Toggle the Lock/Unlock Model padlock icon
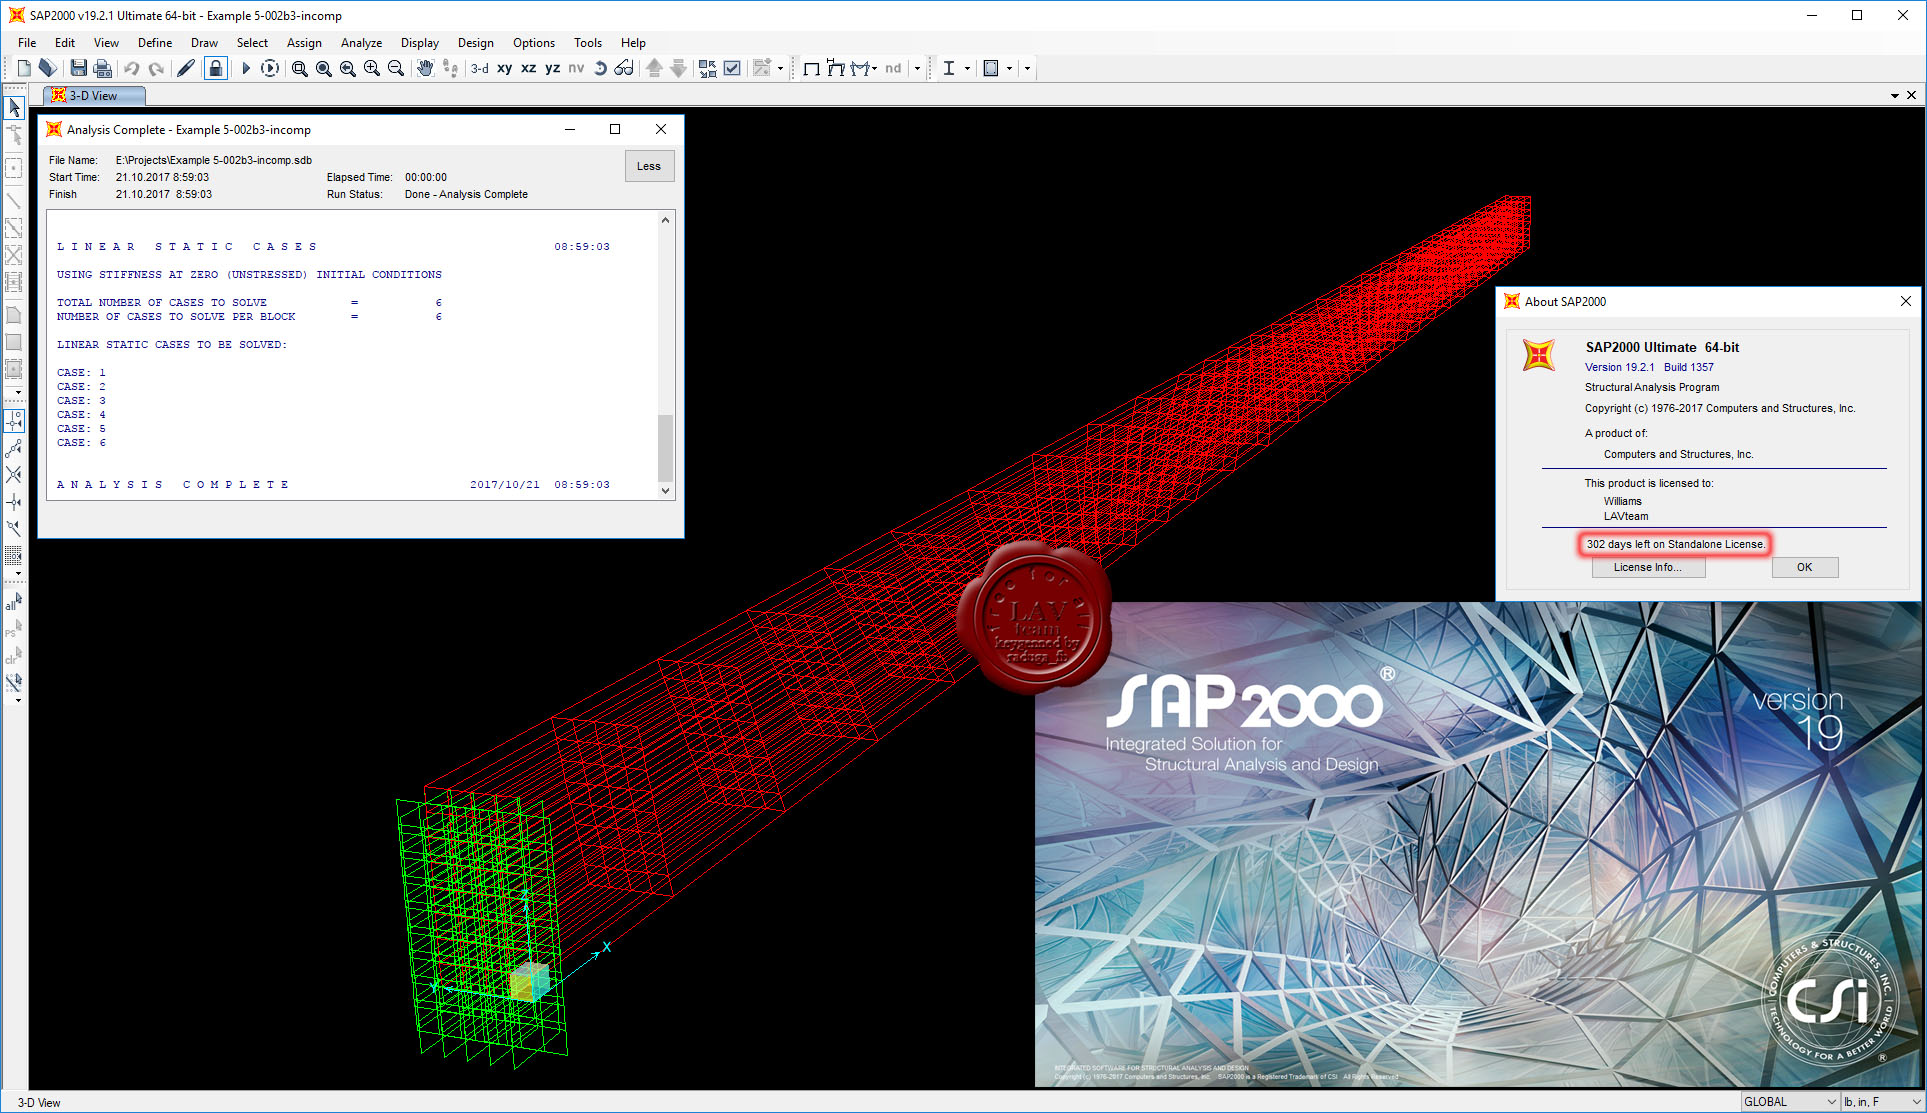The image size is (1927, 1113). coord(215,68)
